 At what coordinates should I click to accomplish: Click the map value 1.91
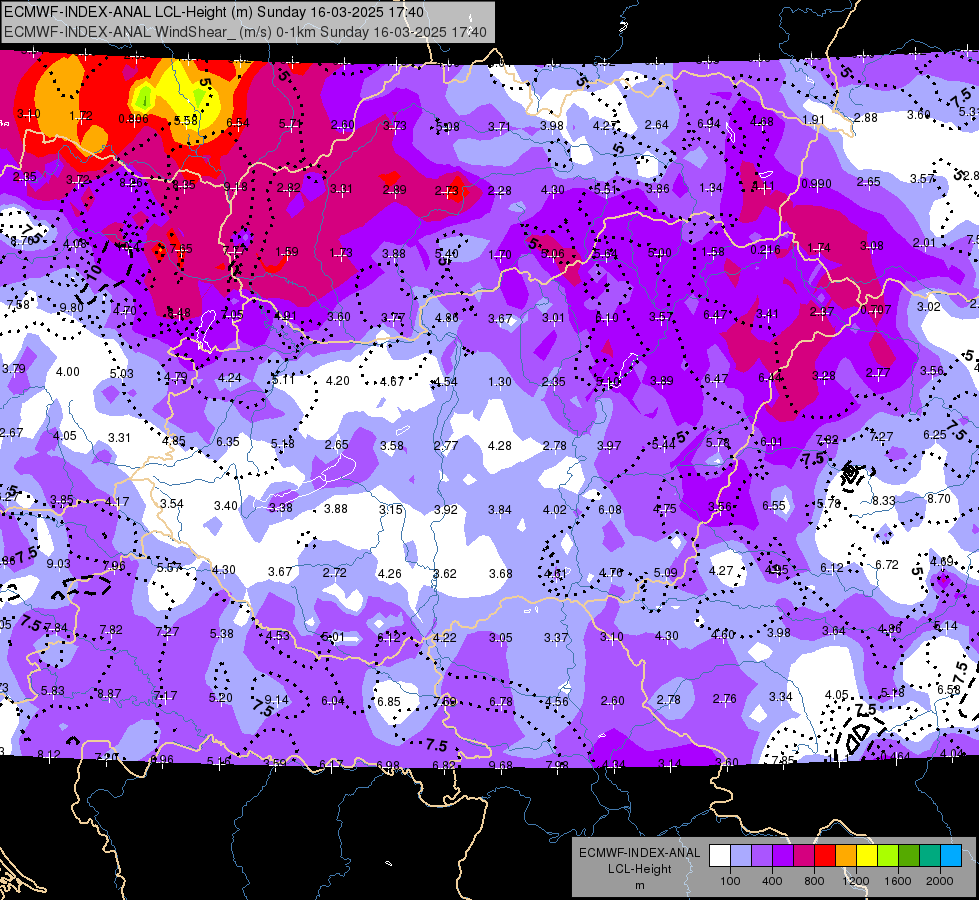pos(814,121)
